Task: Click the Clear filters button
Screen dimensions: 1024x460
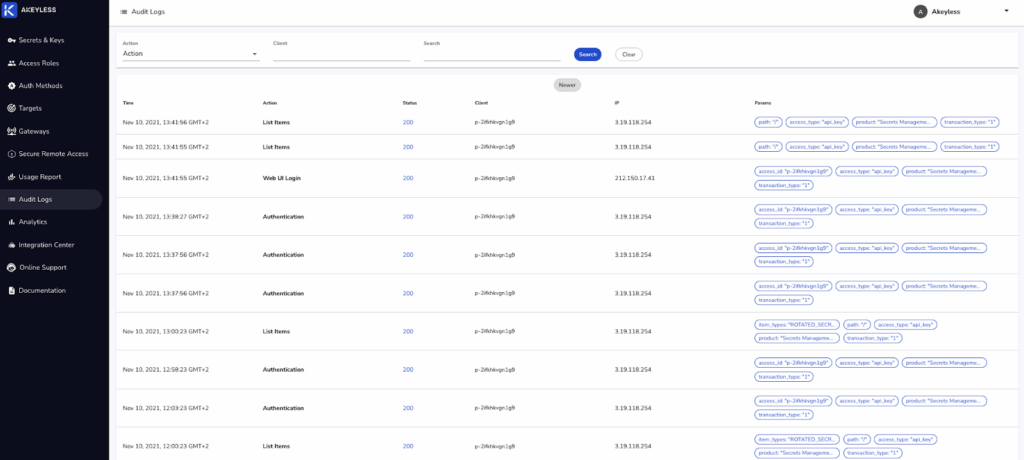Action: [x=628, y=54]
